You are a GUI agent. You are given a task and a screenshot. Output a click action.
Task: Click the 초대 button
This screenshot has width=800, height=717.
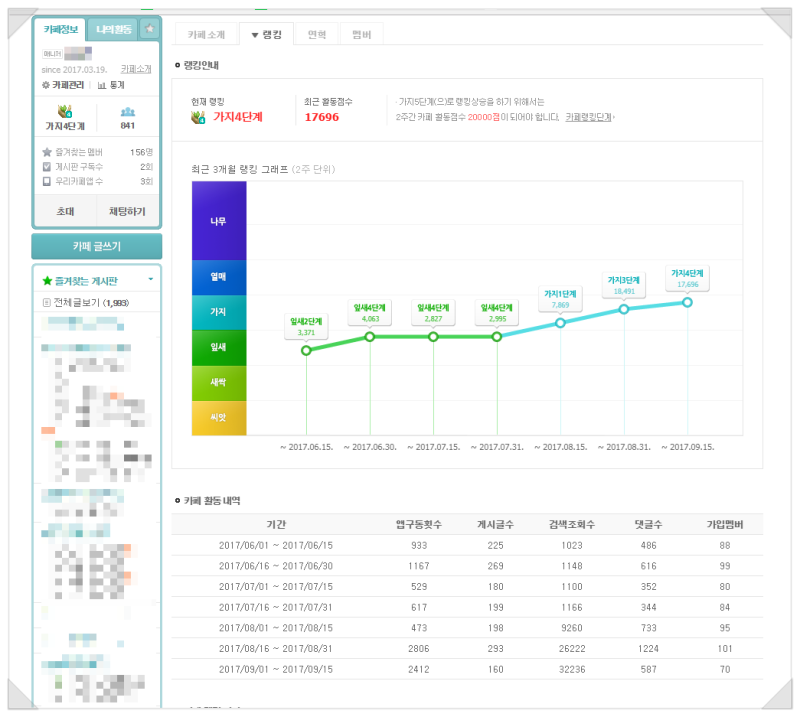(x=65, y=211)
